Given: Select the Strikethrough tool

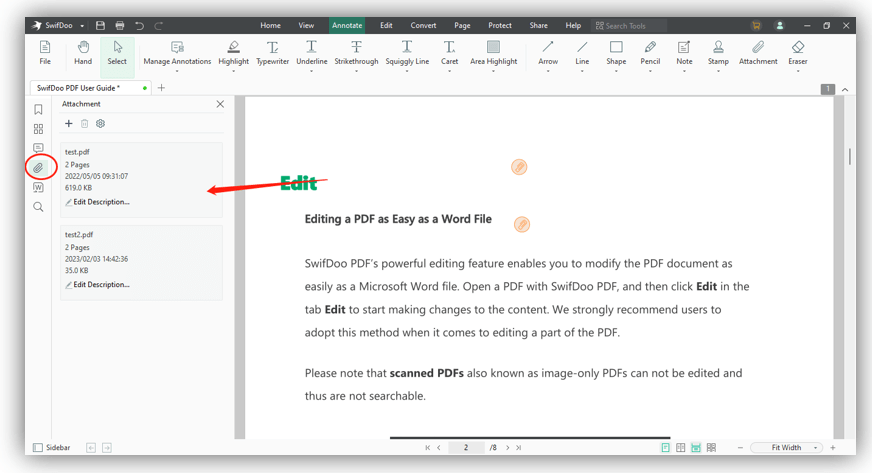Looking at the screenshot, I should point(356,53).
